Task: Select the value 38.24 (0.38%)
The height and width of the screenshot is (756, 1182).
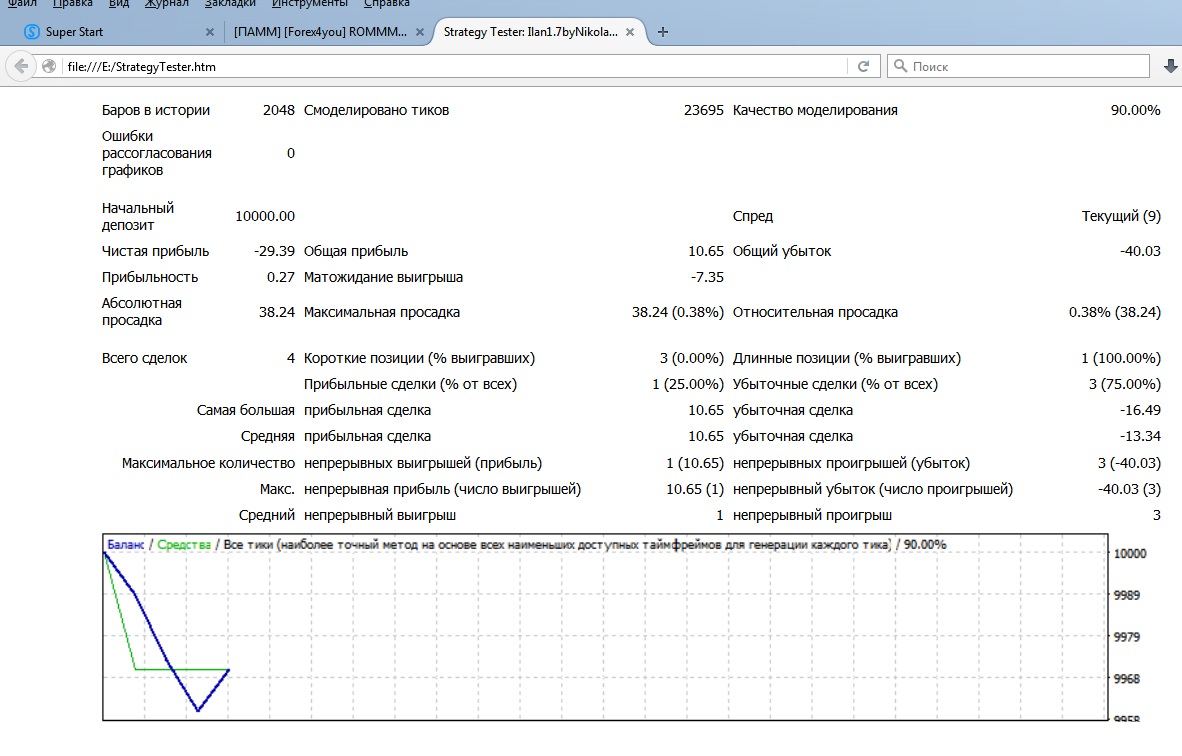Action: (678, 312)
